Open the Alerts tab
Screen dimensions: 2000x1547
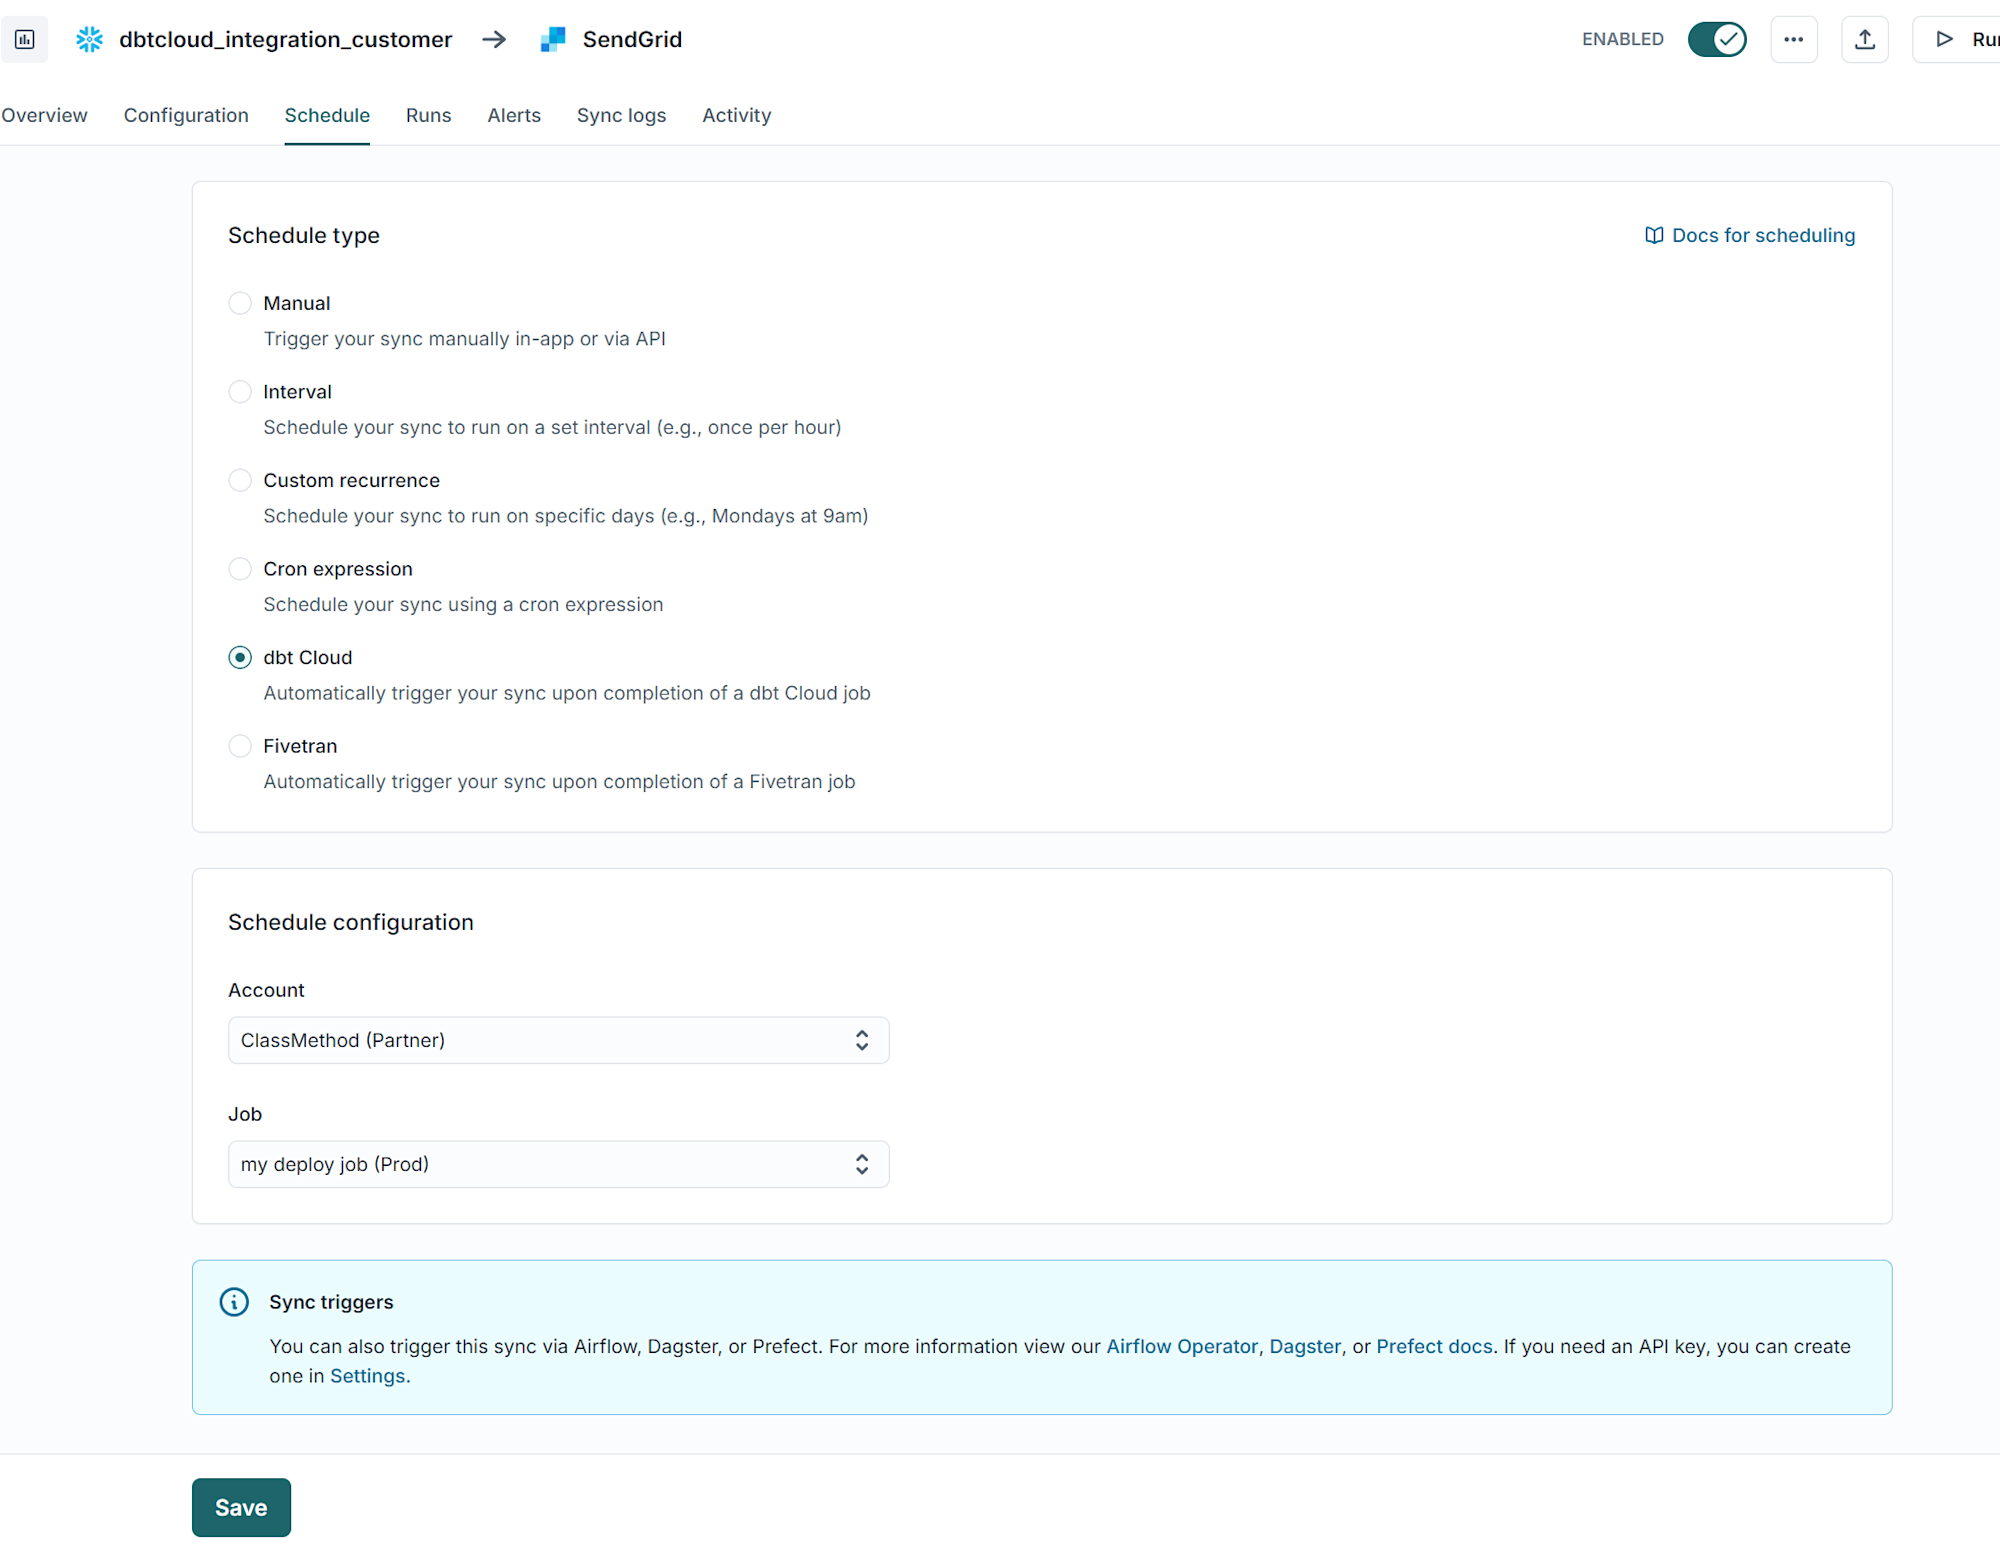click(514, 115)
